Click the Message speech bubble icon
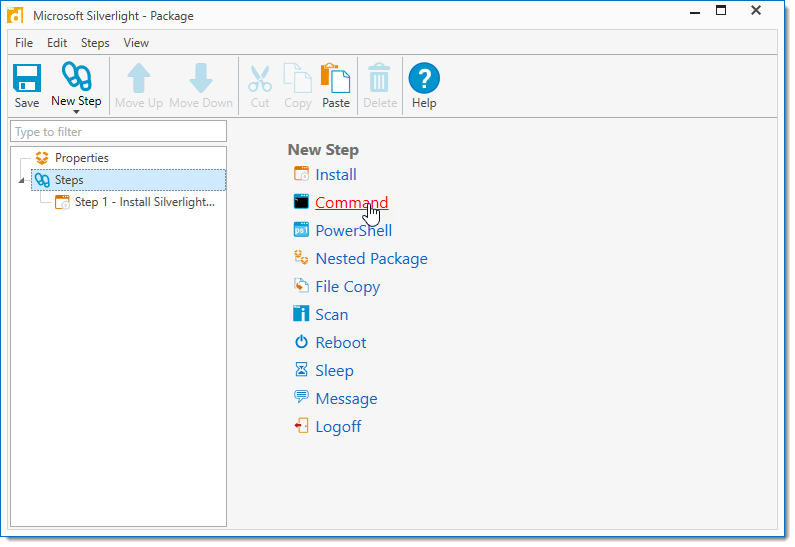 click(x=301, y=398)
